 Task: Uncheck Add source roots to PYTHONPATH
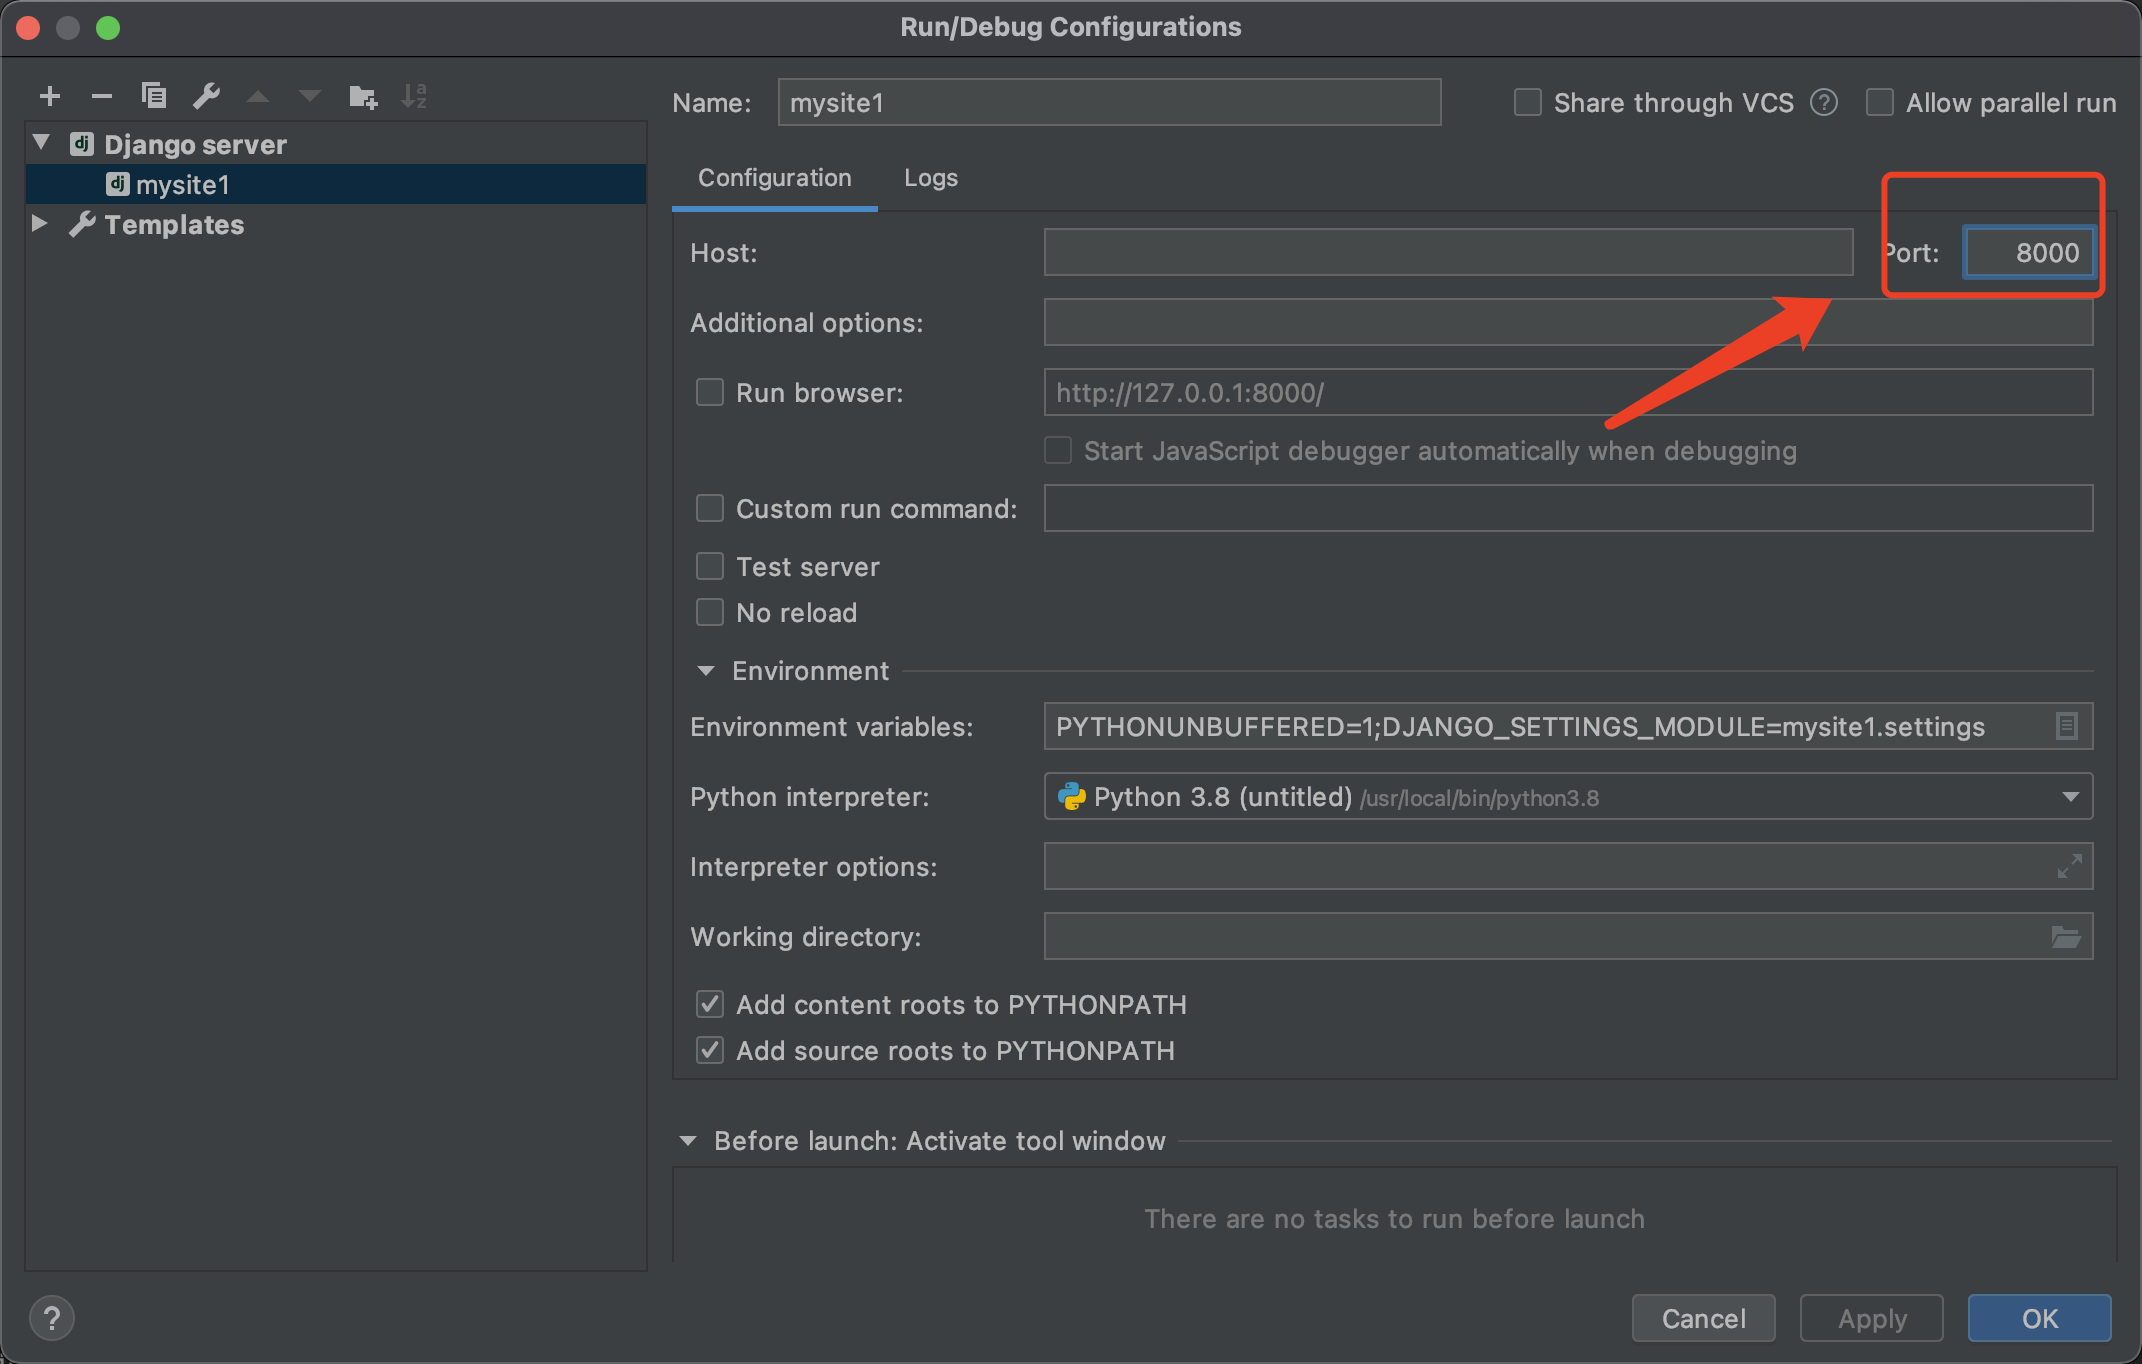pyautogui.click(x=710, y=1050)
